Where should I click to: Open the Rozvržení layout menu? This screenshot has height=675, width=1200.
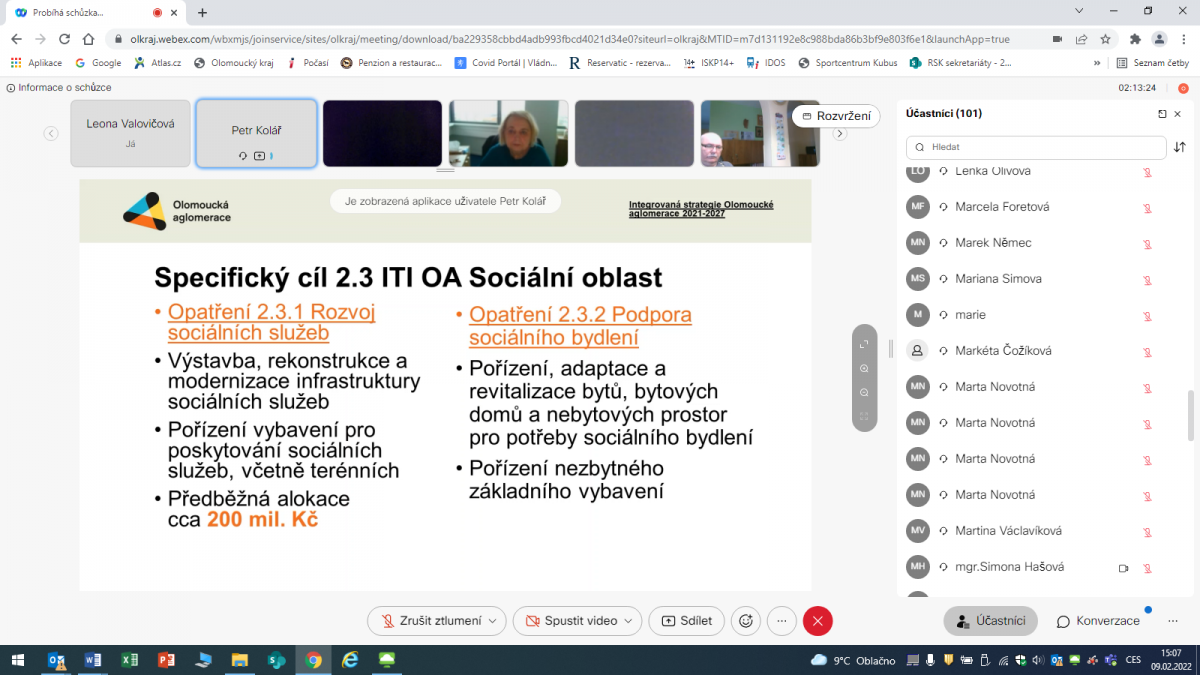(x=837, y=116)
